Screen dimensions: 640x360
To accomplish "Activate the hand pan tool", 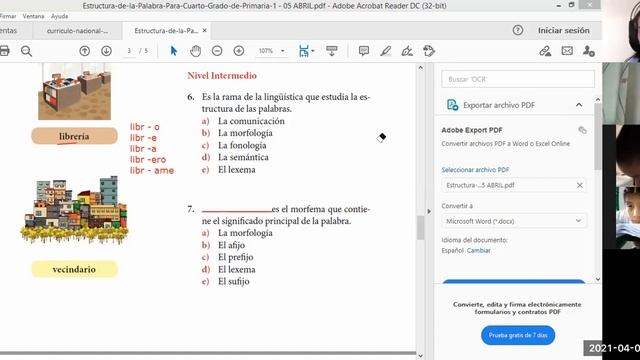I will pyautogui.click(x=196, y=51).
